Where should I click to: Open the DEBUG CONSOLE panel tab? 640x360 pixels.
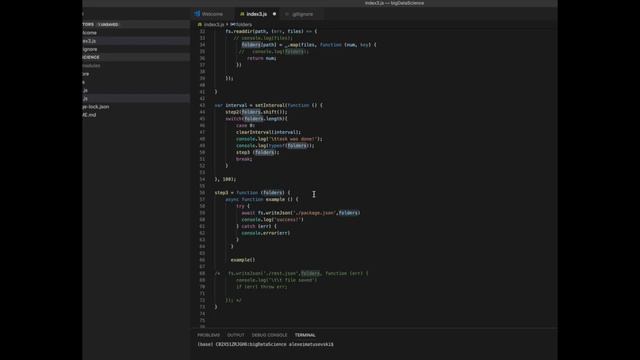coord(269,335)
